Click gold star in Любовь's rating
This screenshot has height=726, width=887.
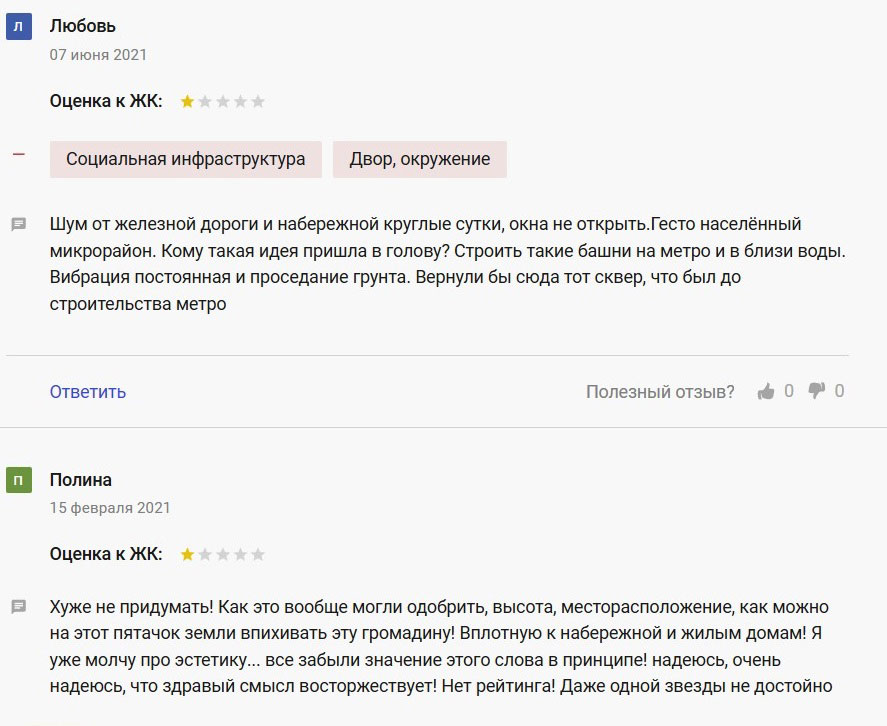pyautogui.click(x=187, y=101)
